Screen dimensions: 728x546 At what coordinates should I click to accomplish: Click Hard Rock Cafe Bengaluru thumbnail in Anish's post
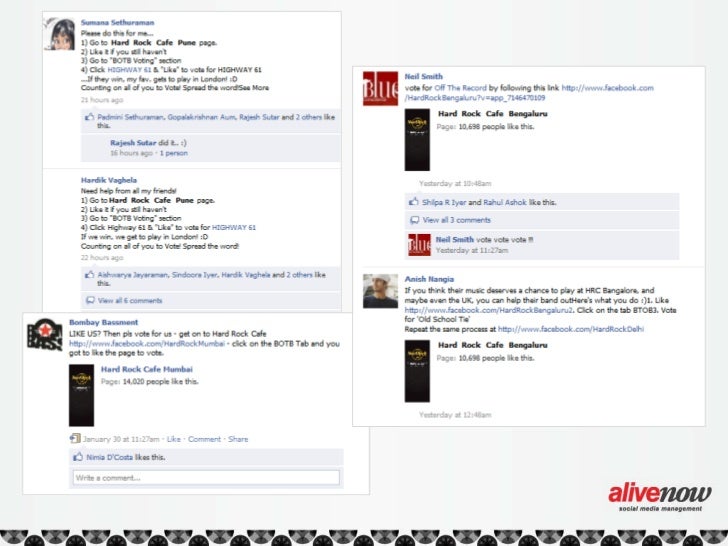tap(417, 371)
